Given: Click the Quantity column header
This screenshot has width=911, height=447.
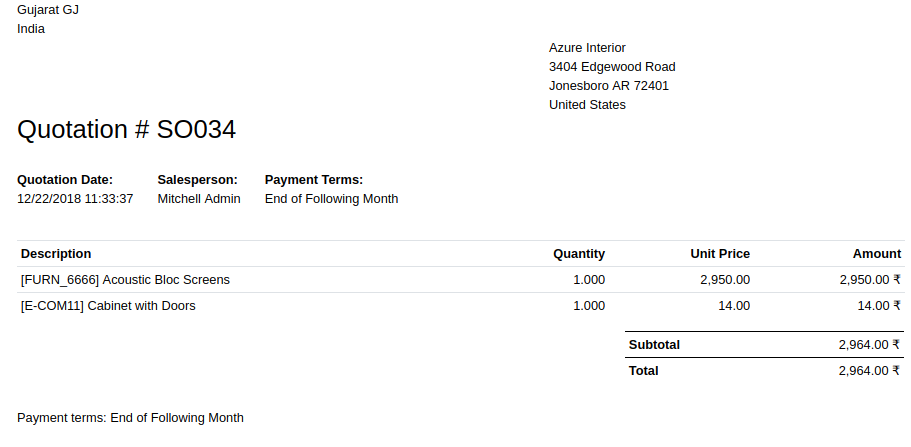Looking at the screenshot, I should (x=579, y=253).
